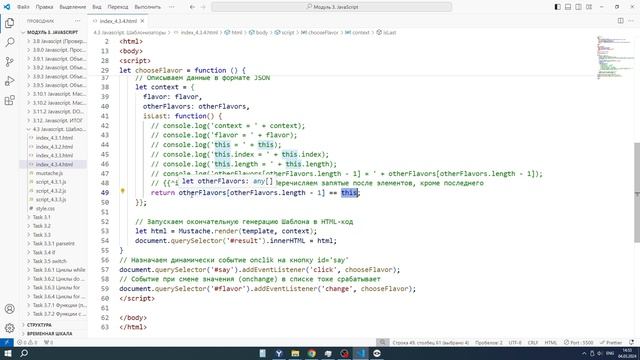Open the Windows Start menu
640x360 pixels.
8,353
